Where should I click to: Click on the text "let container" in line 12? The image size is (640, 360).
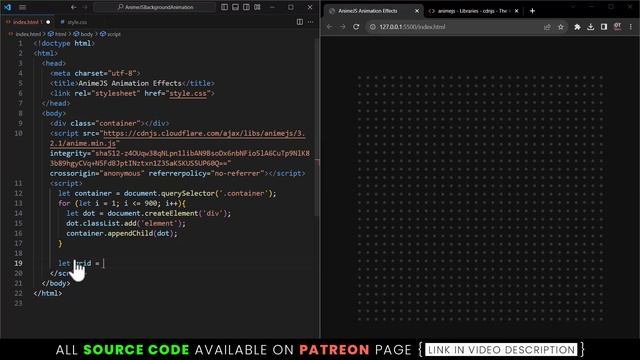coord(85,193)
